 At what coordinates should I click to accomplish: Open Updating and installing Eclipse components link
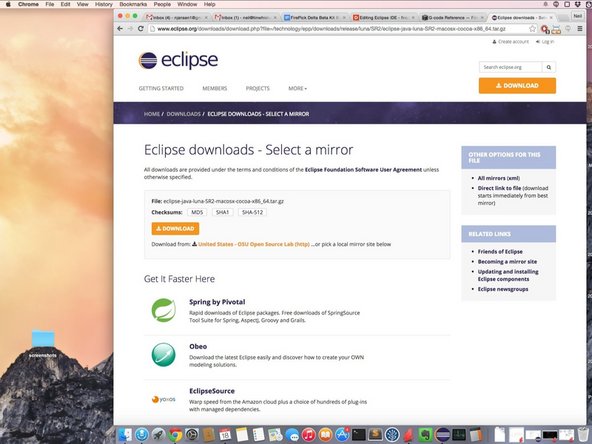click(508, 275)
